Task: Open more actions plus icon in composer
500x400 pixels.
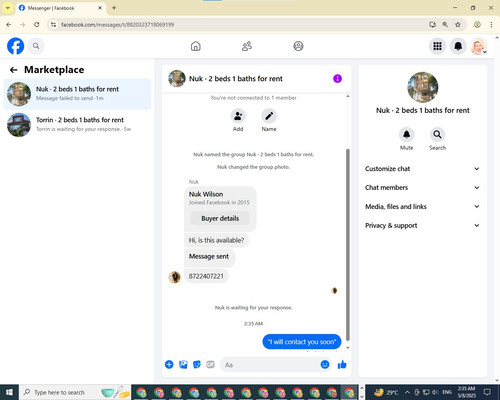Action: 169,365
